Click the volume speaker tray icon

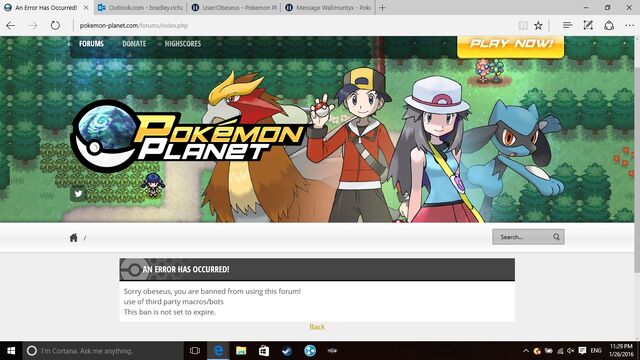[571, 351]
